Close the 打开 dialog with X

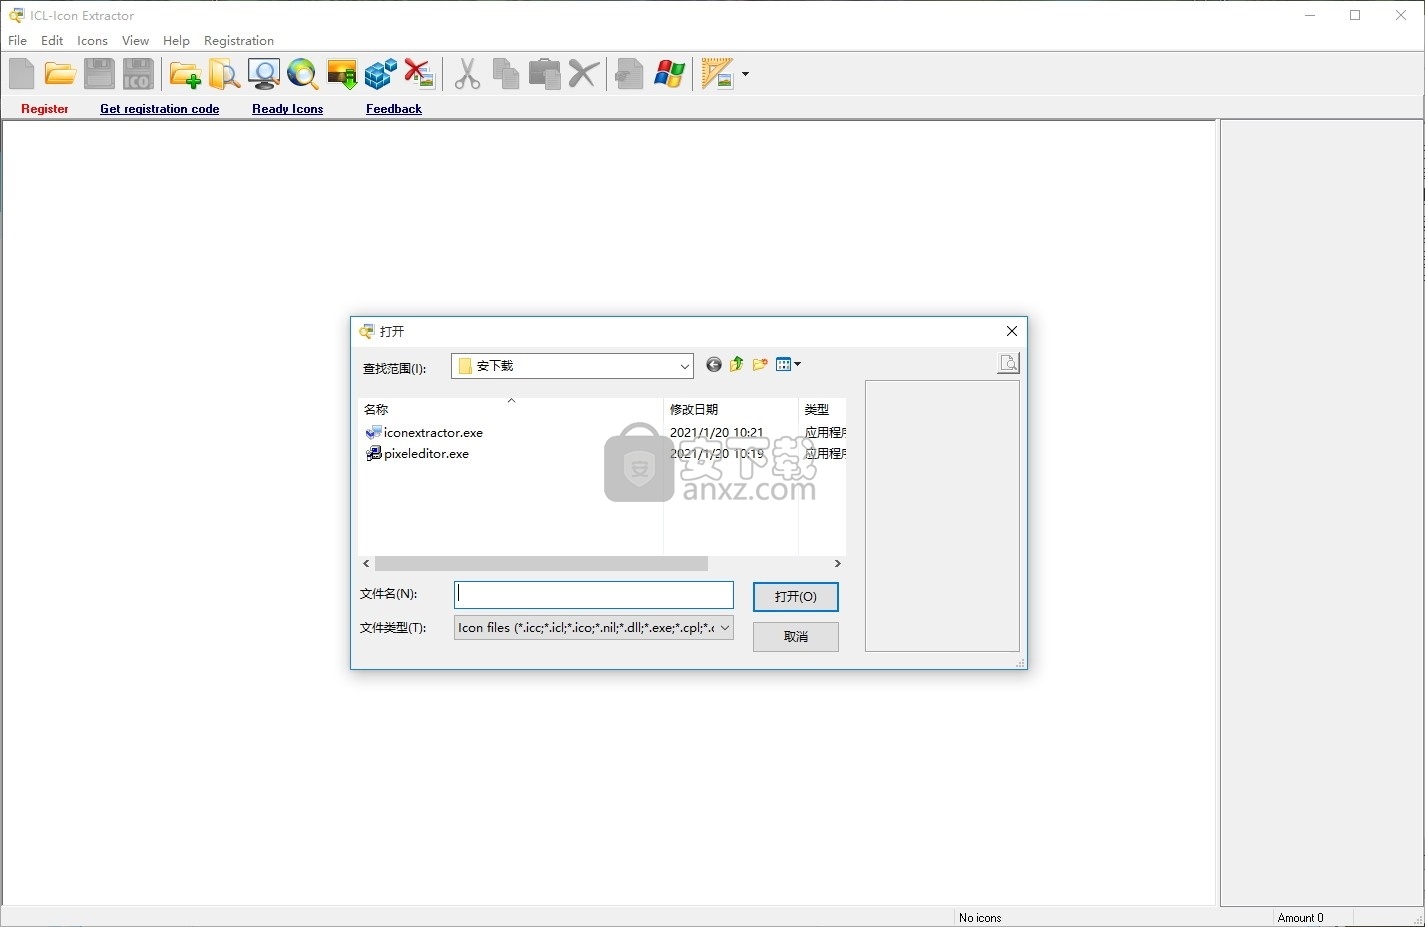(1011, 331)
